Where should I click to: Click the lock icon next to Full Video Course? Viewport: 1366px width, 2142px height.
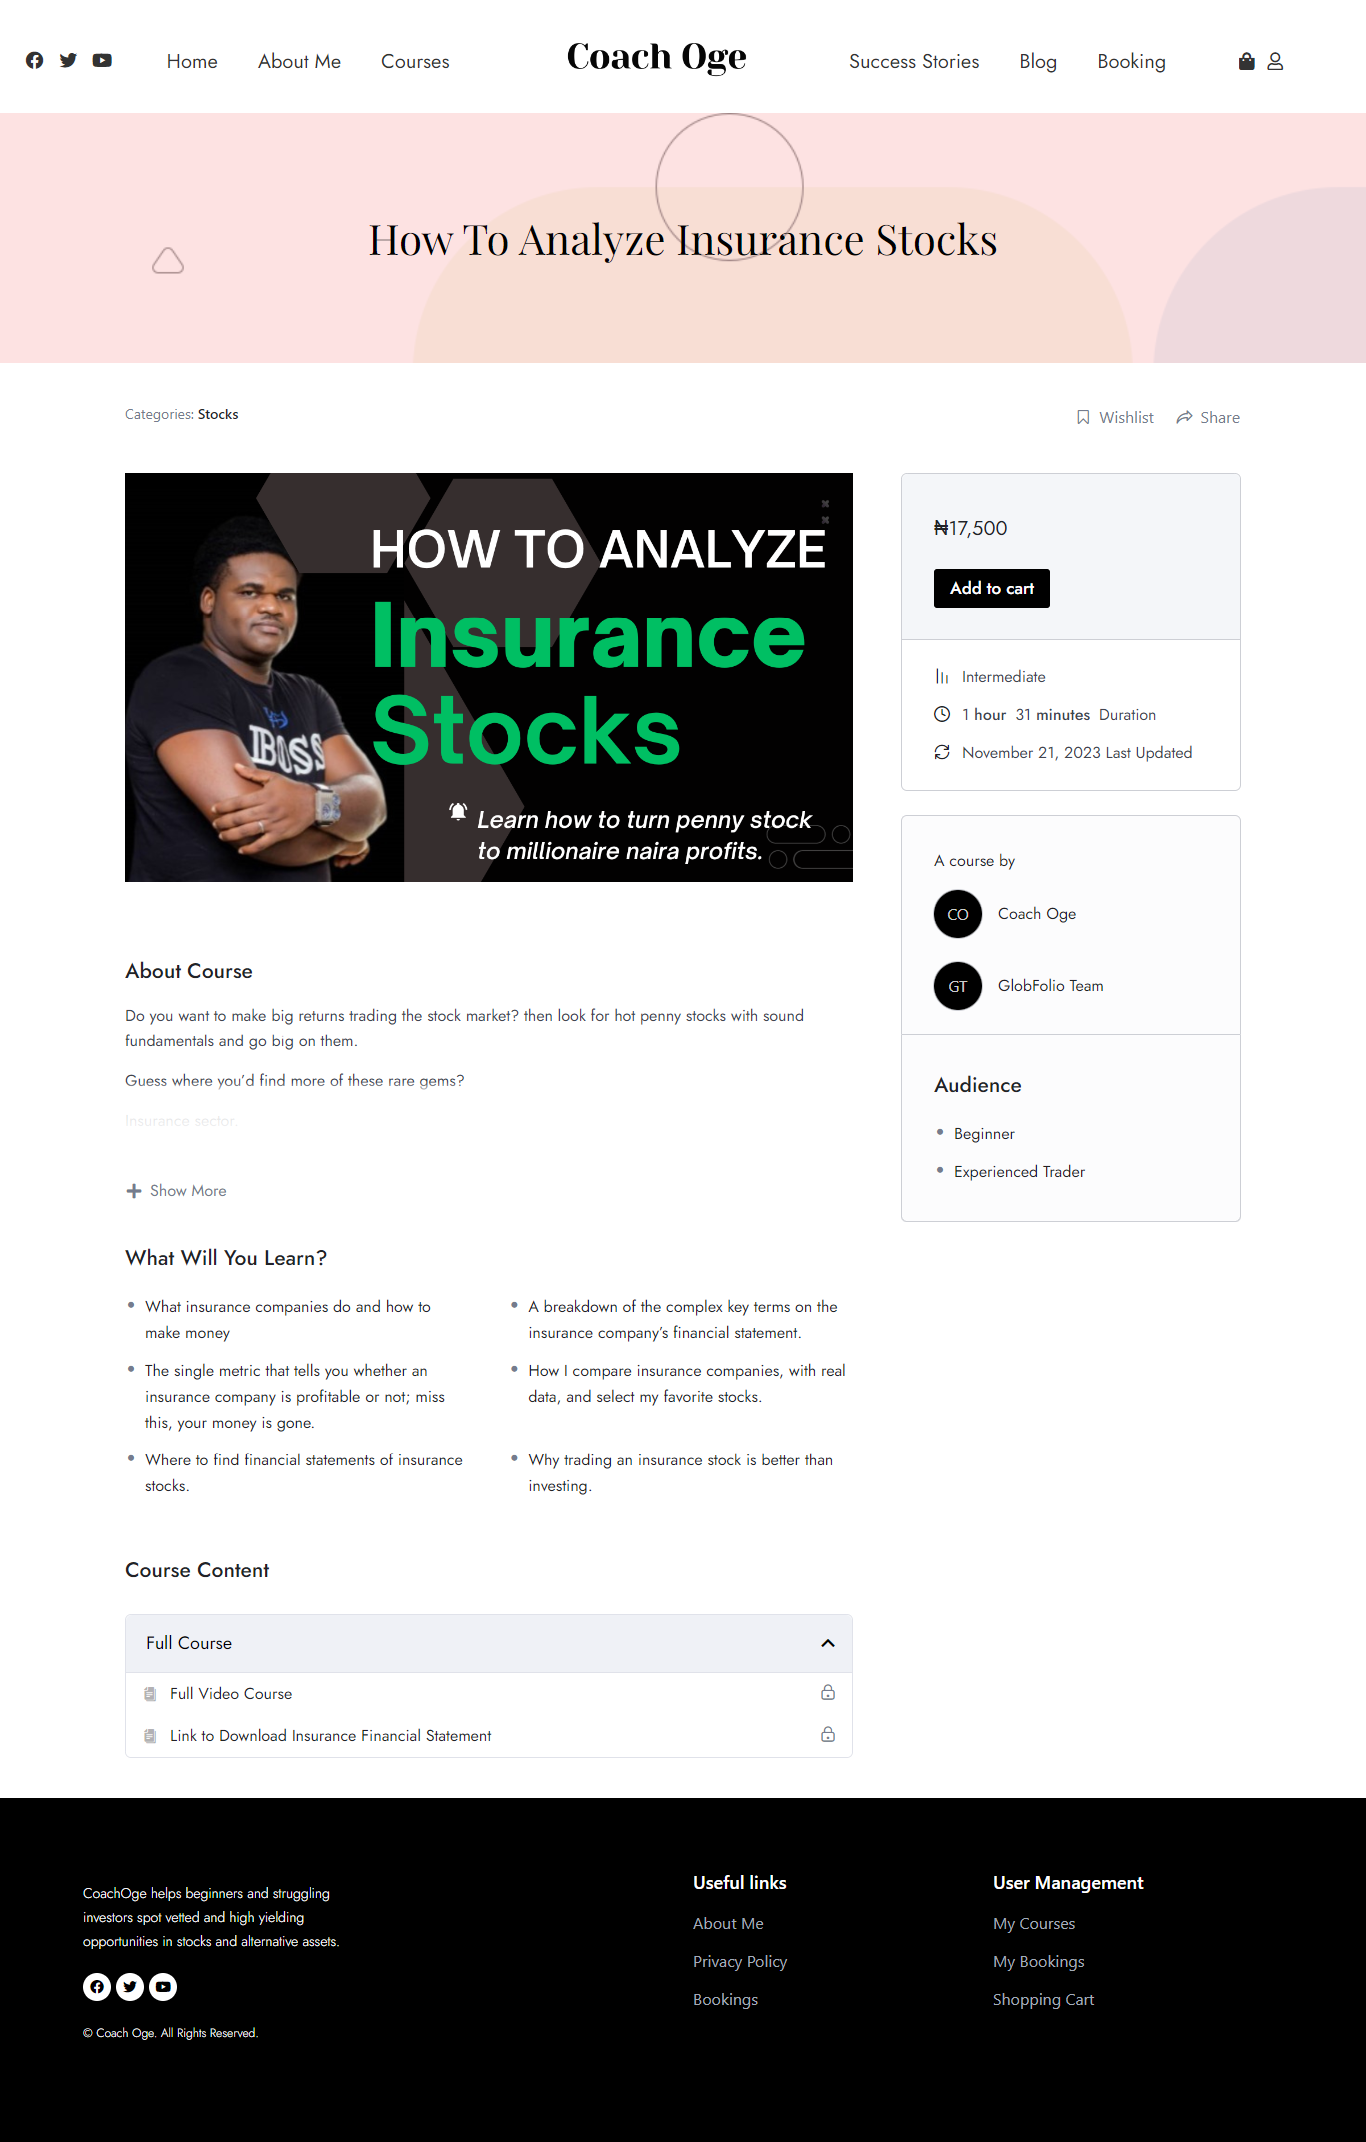pos(827,1693)
